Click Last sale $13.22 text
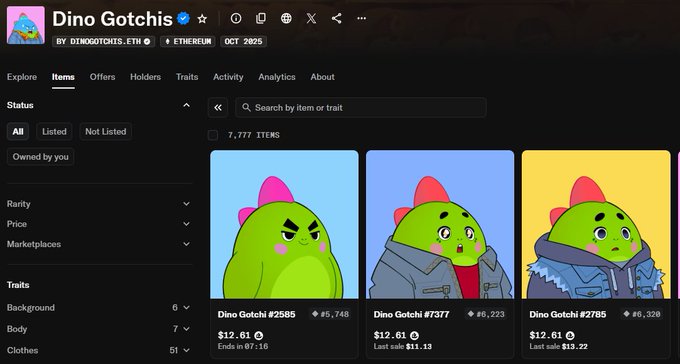Image resolution: width=680 pixels, height=364 pixels. [559, 346]
